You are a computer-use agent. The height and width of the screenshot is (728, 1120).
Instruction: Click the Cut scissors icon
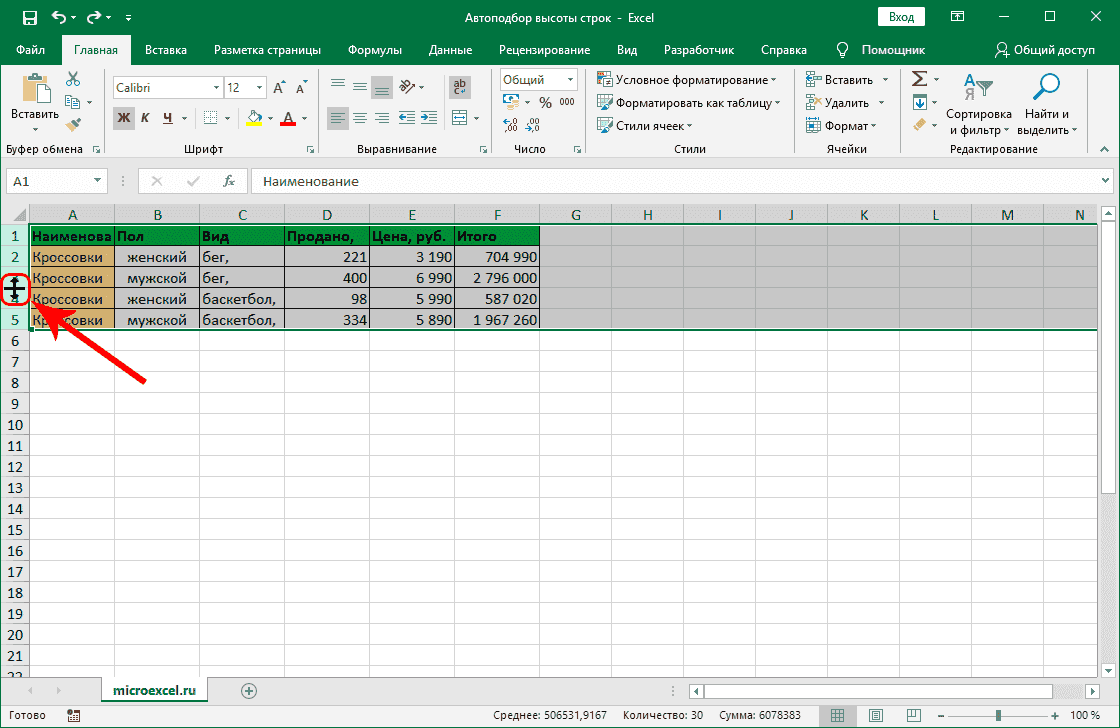(x=73, y=80)
